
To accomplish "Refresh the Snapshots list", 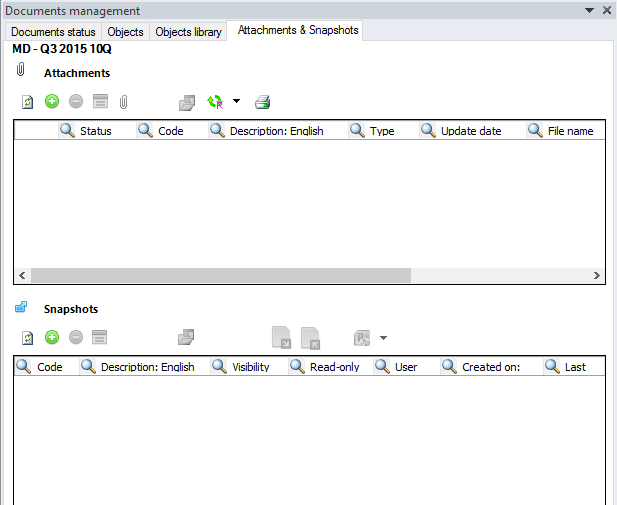I will [x=28, y=338].
